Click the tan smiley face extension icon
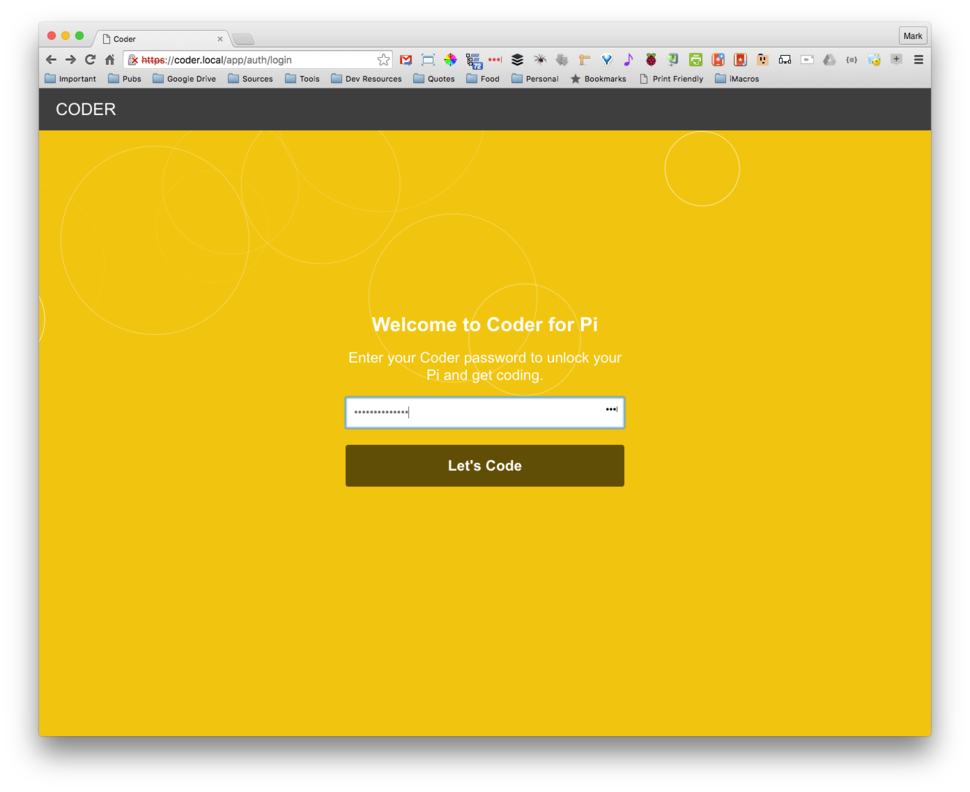 762,60
